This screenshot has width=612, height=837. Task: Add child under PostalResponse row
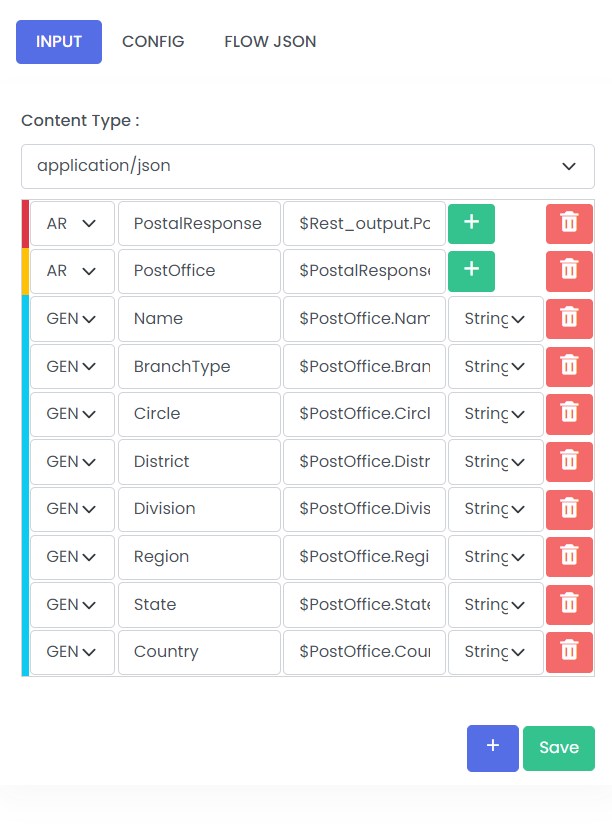click(471, 223)
